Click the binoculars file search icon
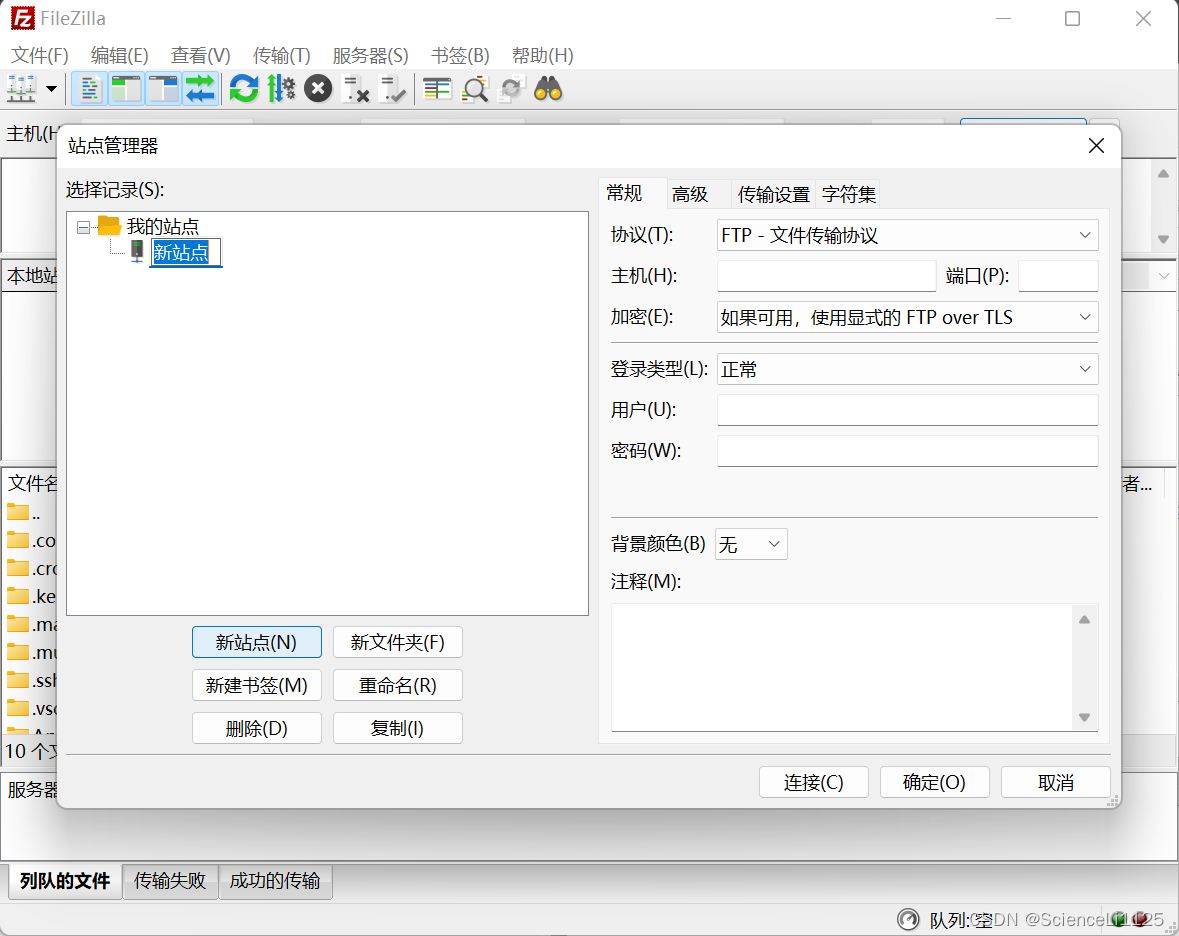This screenshot has height=936, width=1179. pyautogui.click(x=548, y=89)
